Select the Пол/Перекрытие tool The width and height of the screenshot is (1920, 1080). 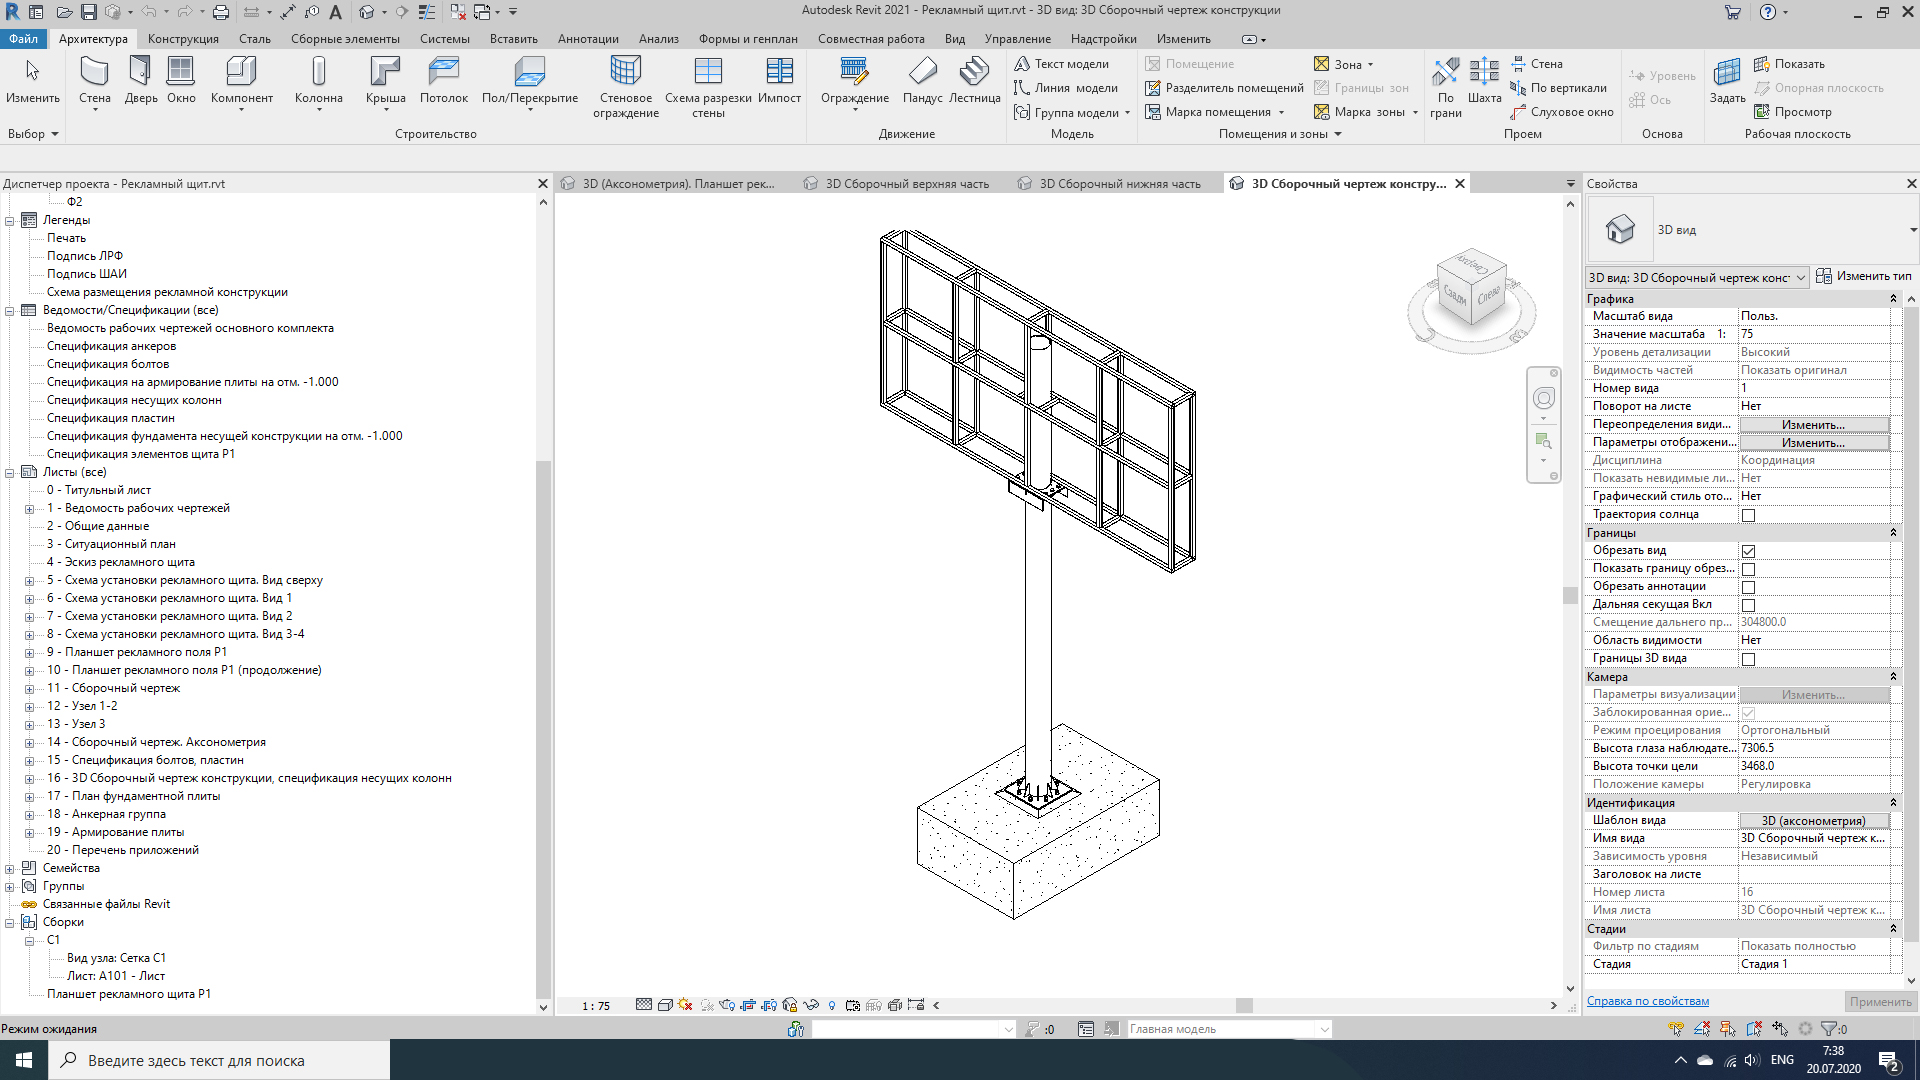(529, 80)
